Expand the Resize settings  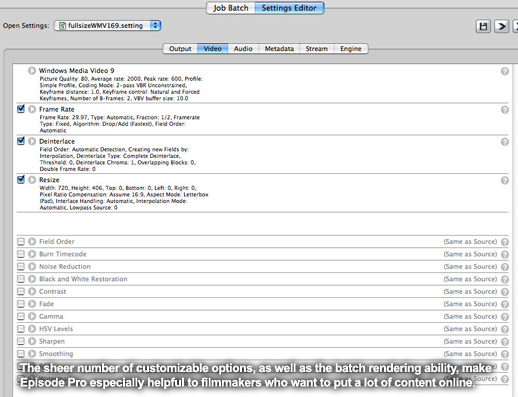coord(32,180)
